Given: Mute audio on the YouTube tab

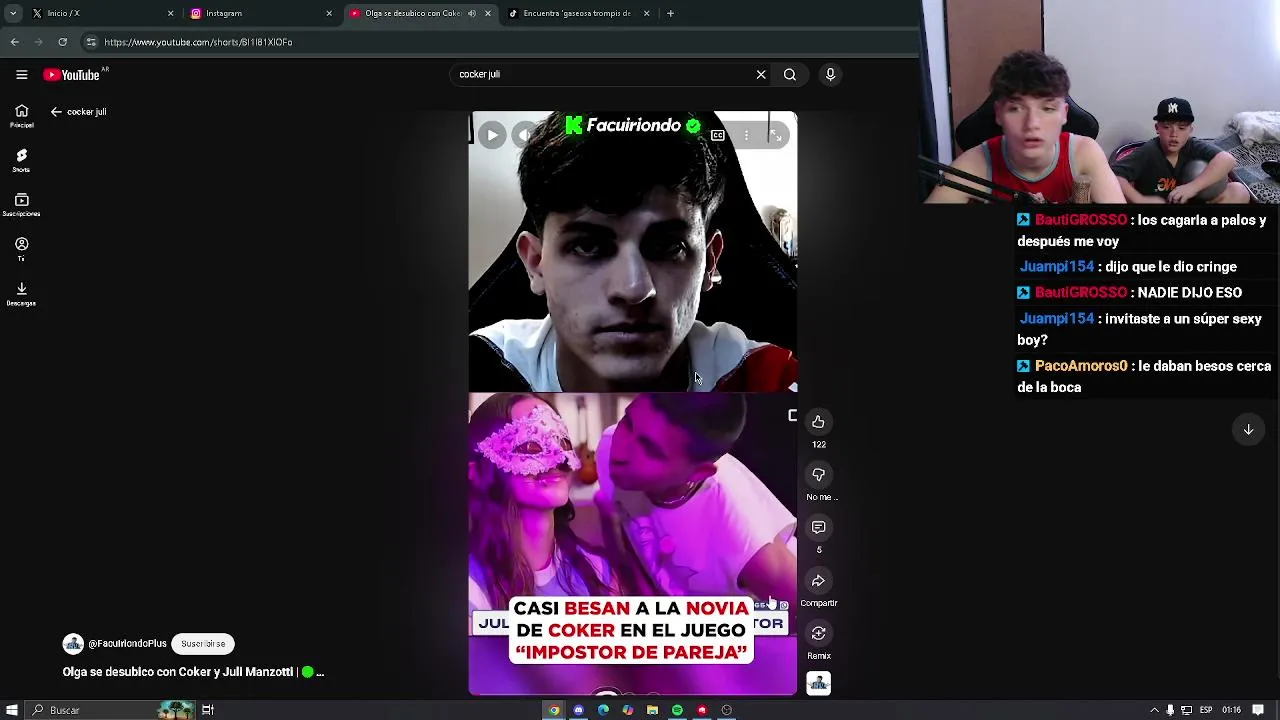Looking at the screenshot, I should [472, 13].
